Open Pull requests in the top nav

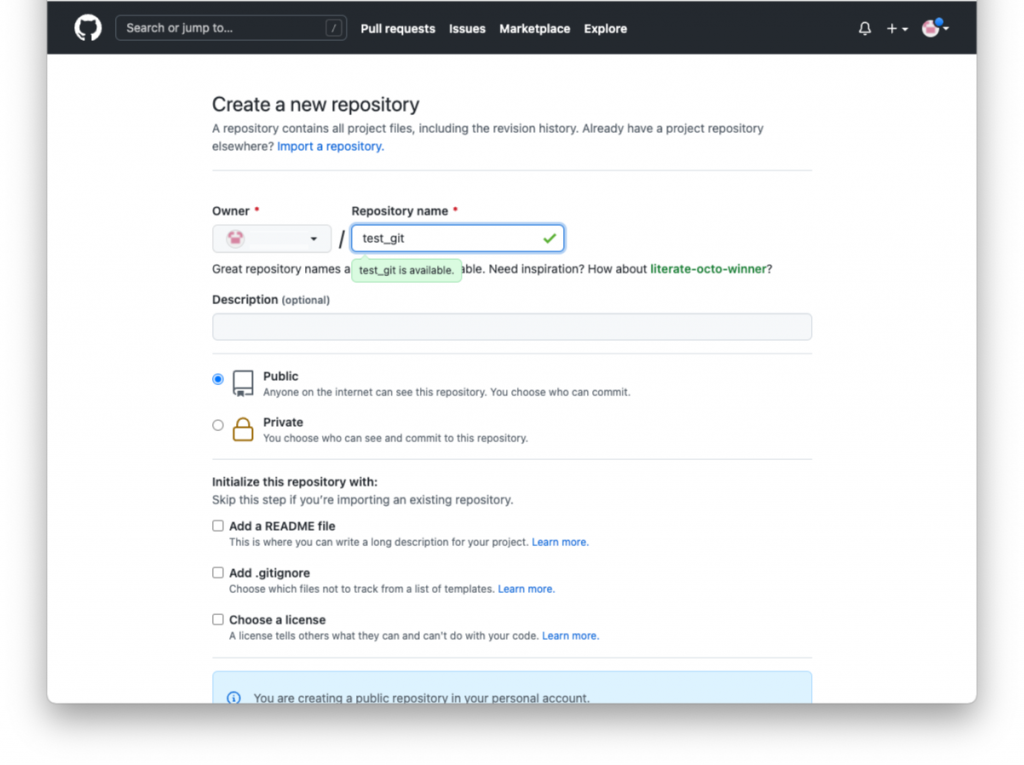point(398,29)
